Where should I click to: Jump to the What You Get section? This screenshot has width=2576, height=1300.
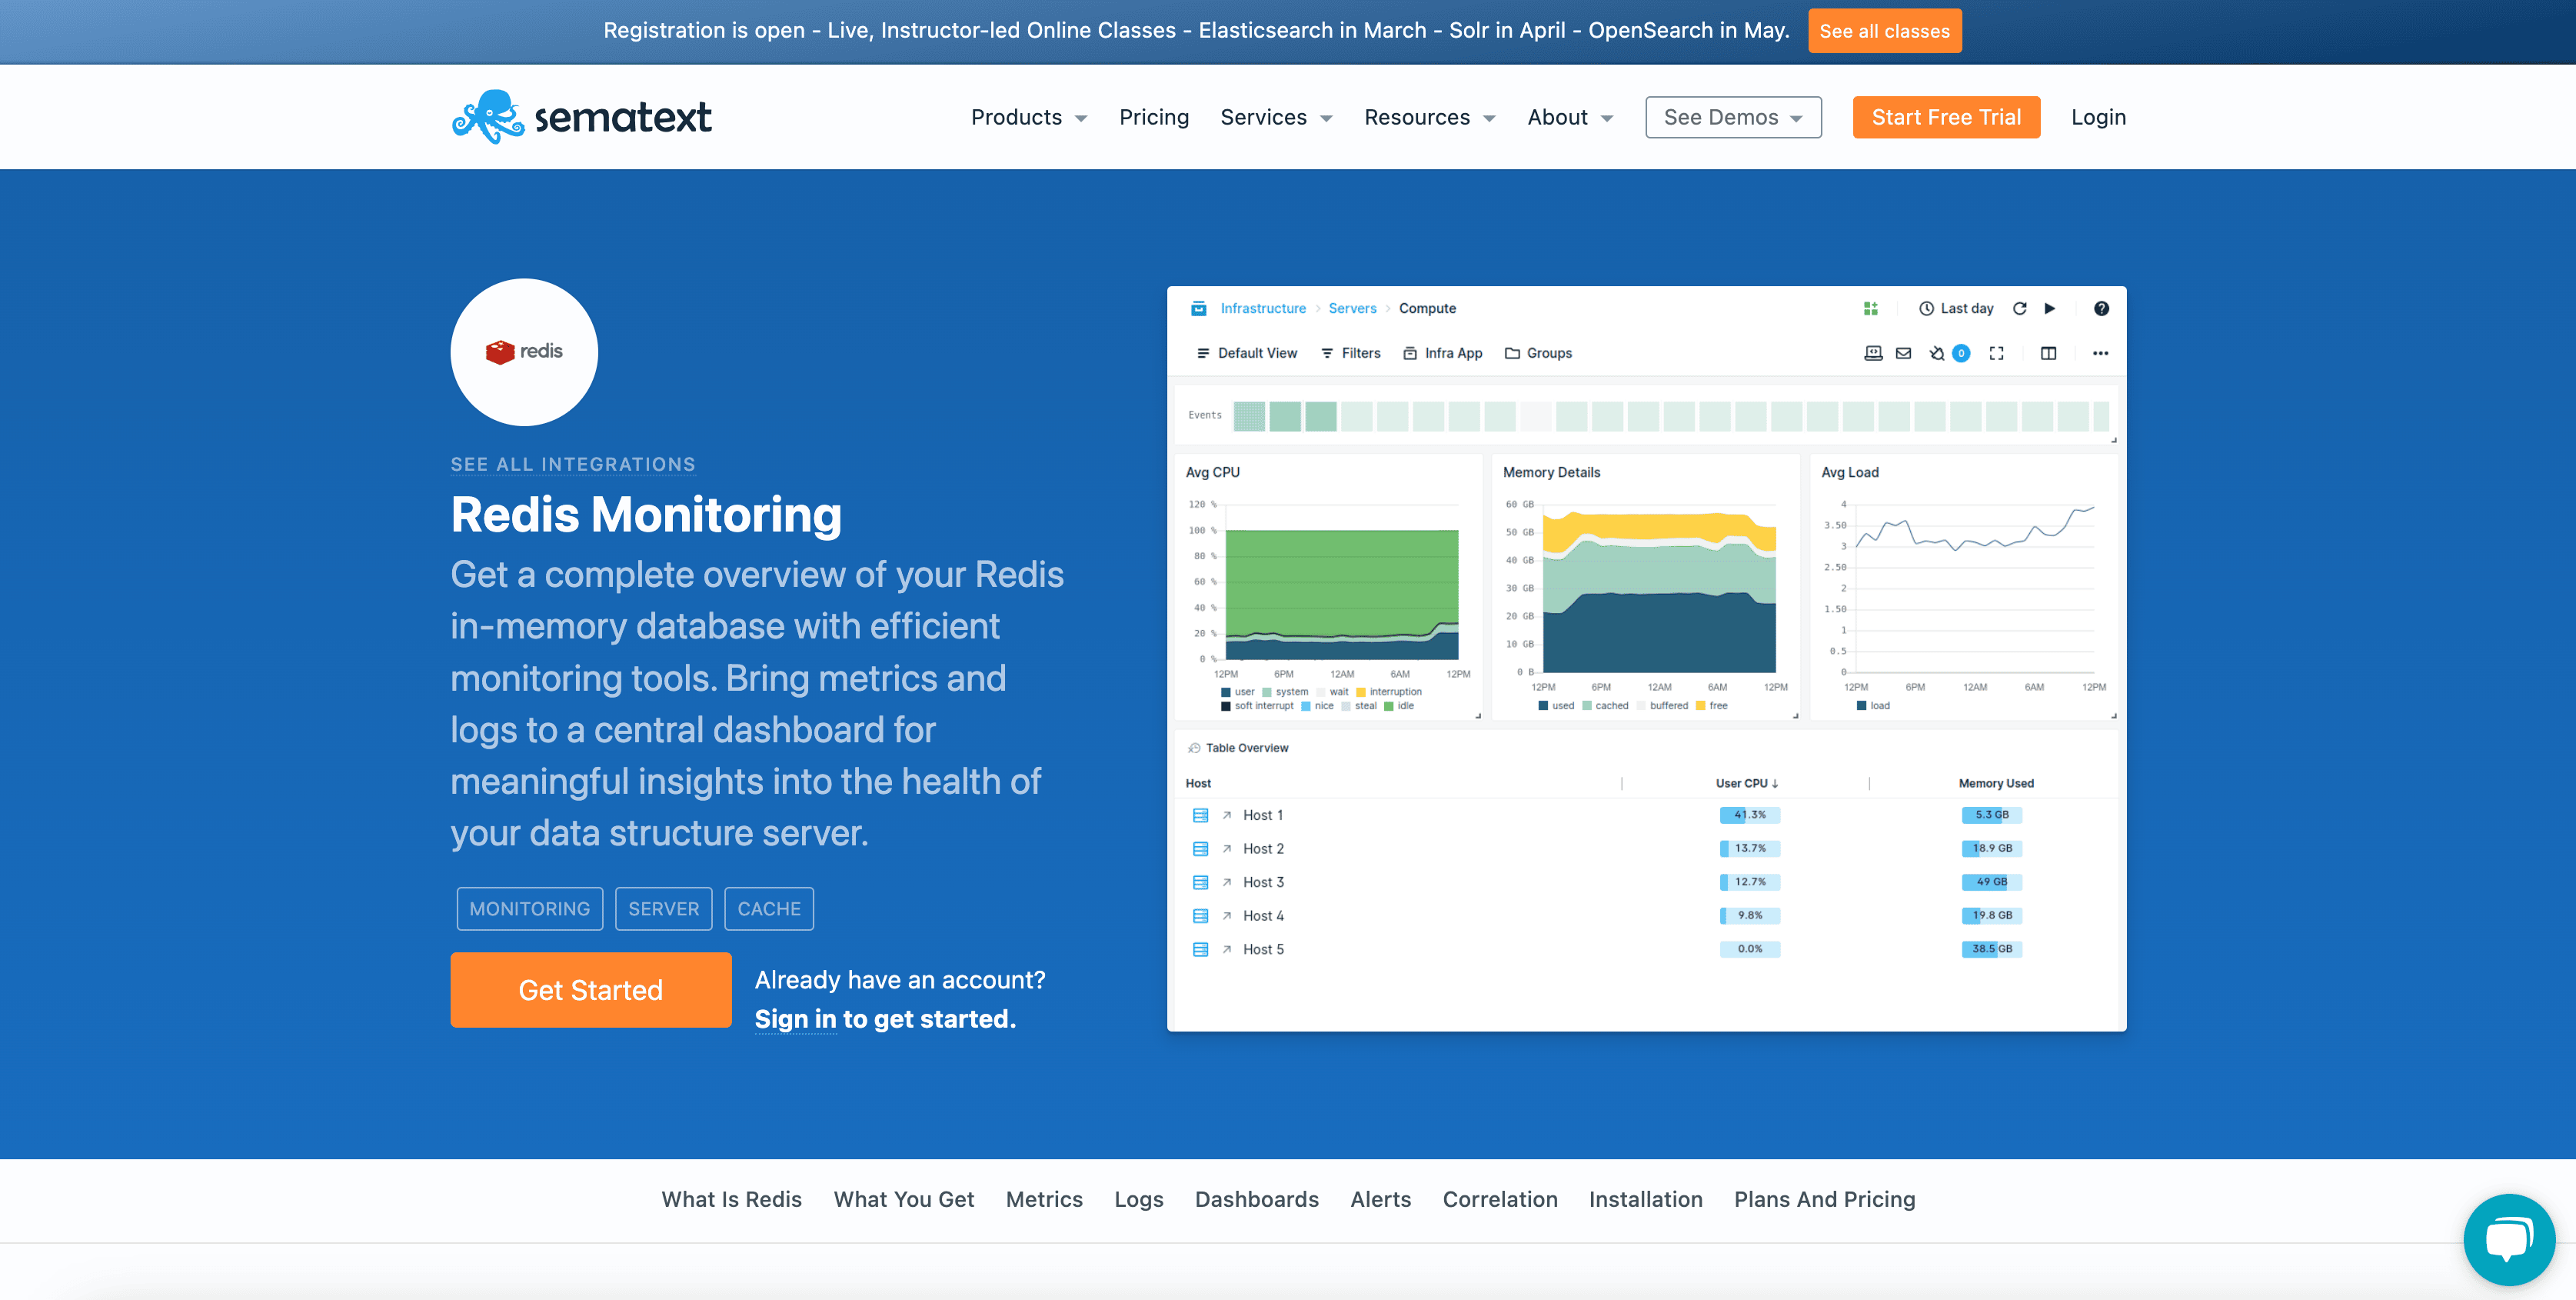[x=903, y=1199]
